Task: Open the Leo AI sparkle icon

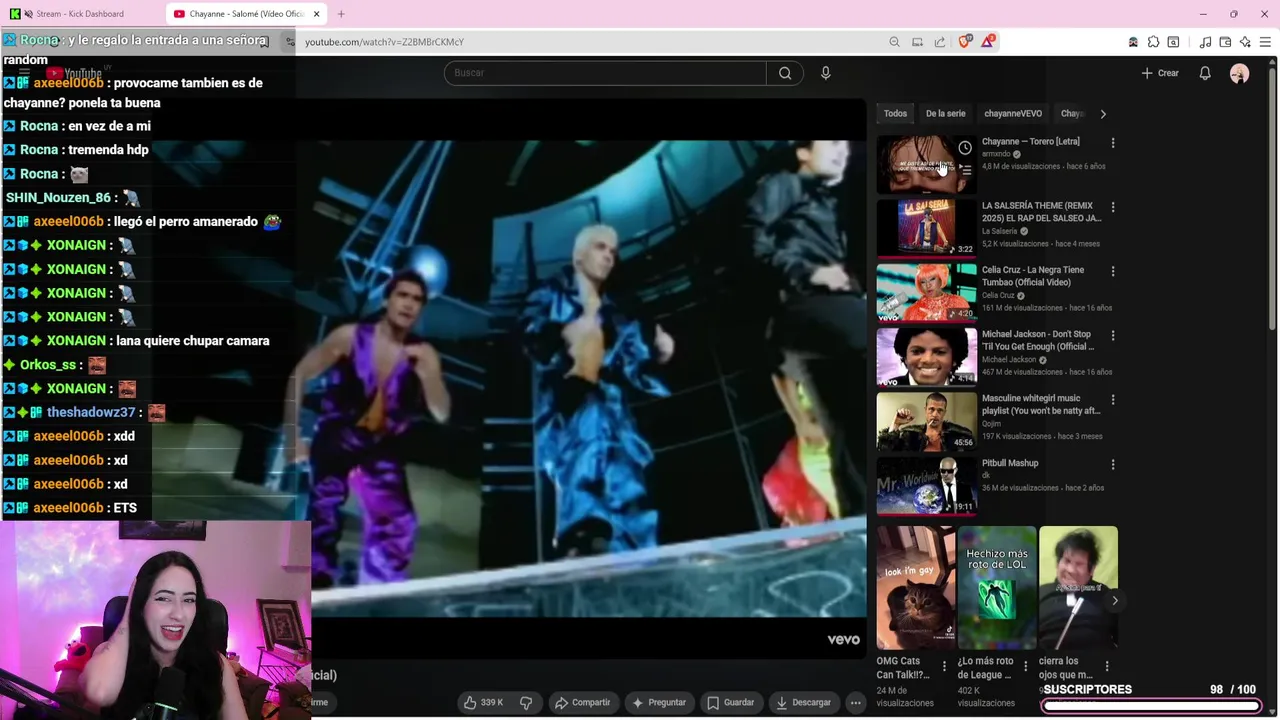Action: [x=1245, y=42]
